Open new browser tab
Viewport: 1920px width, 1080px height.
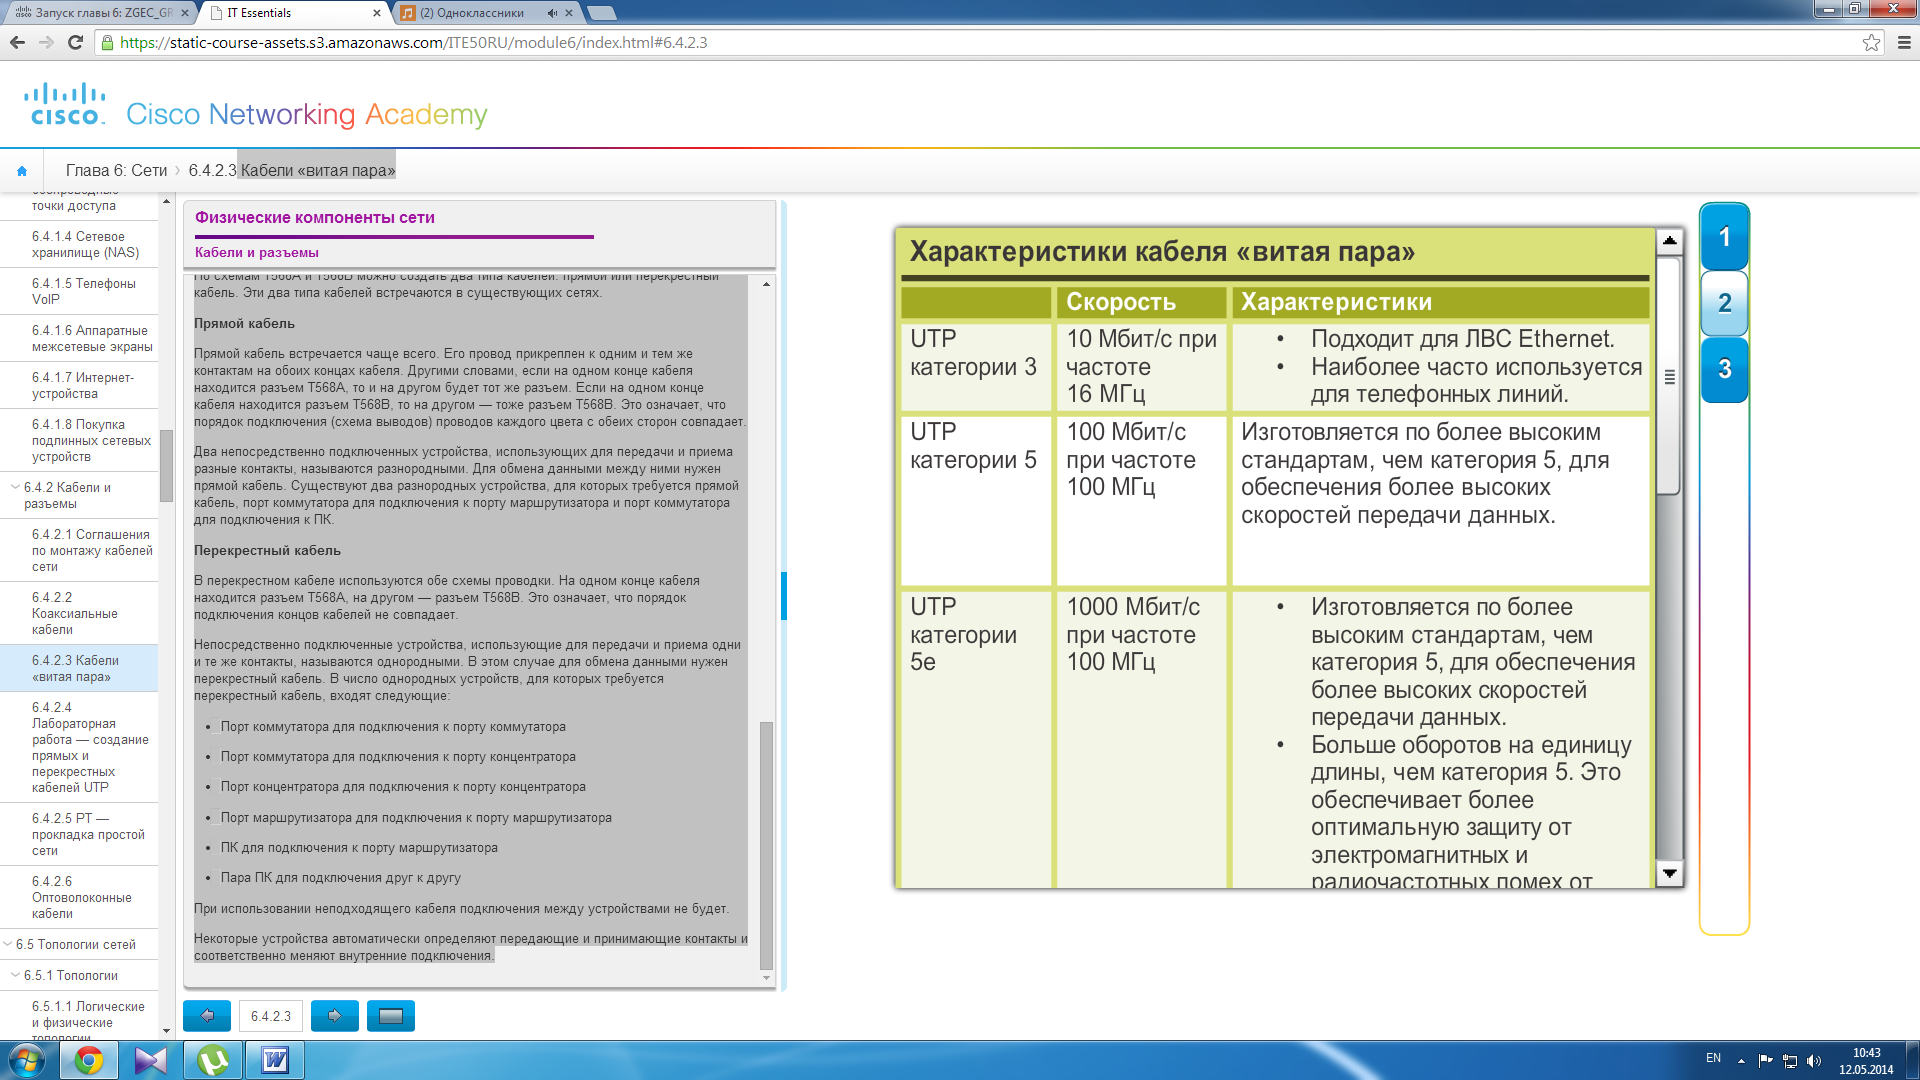coord(601,13)
